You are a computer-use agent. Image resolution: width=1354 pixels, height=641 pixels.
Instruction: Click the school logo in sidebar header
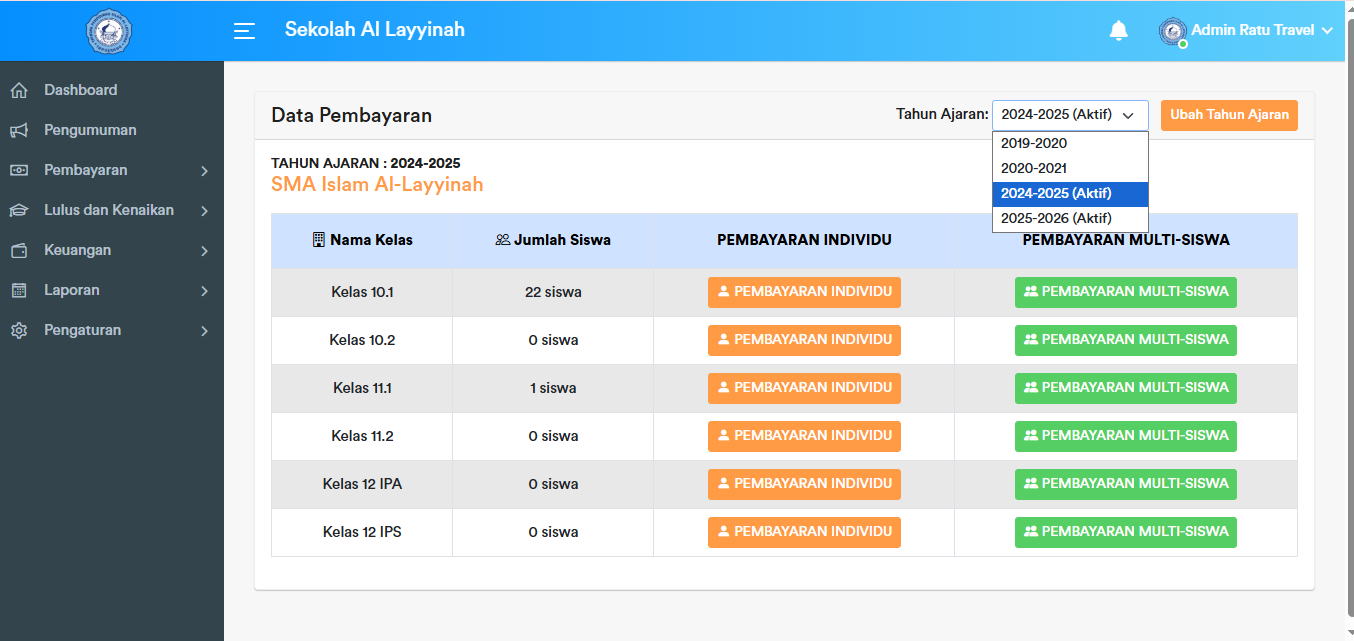tap(109, 31)
